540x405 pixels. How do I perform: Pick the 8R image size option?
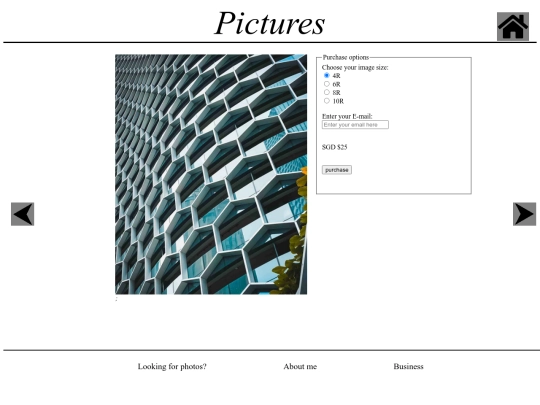(x=326, y=92)
